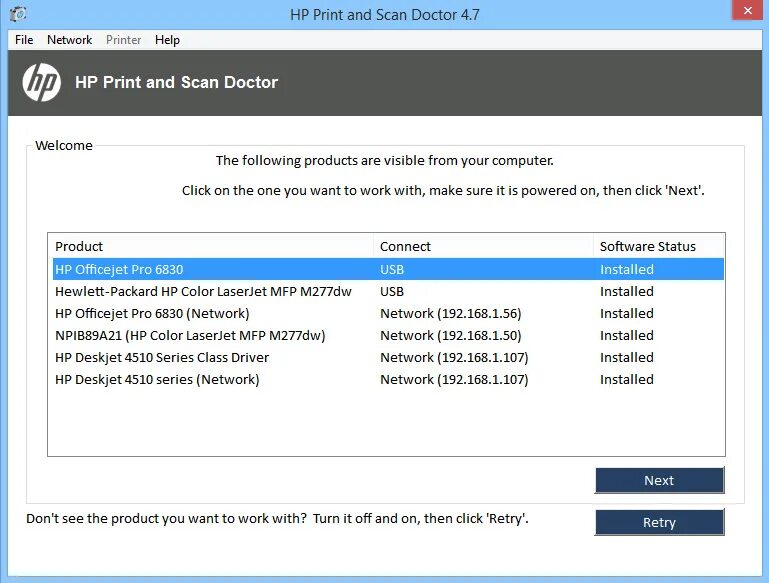The width and height of the screenshot is (769, 583).
Task: Open the Help menu
Action: 167,40
